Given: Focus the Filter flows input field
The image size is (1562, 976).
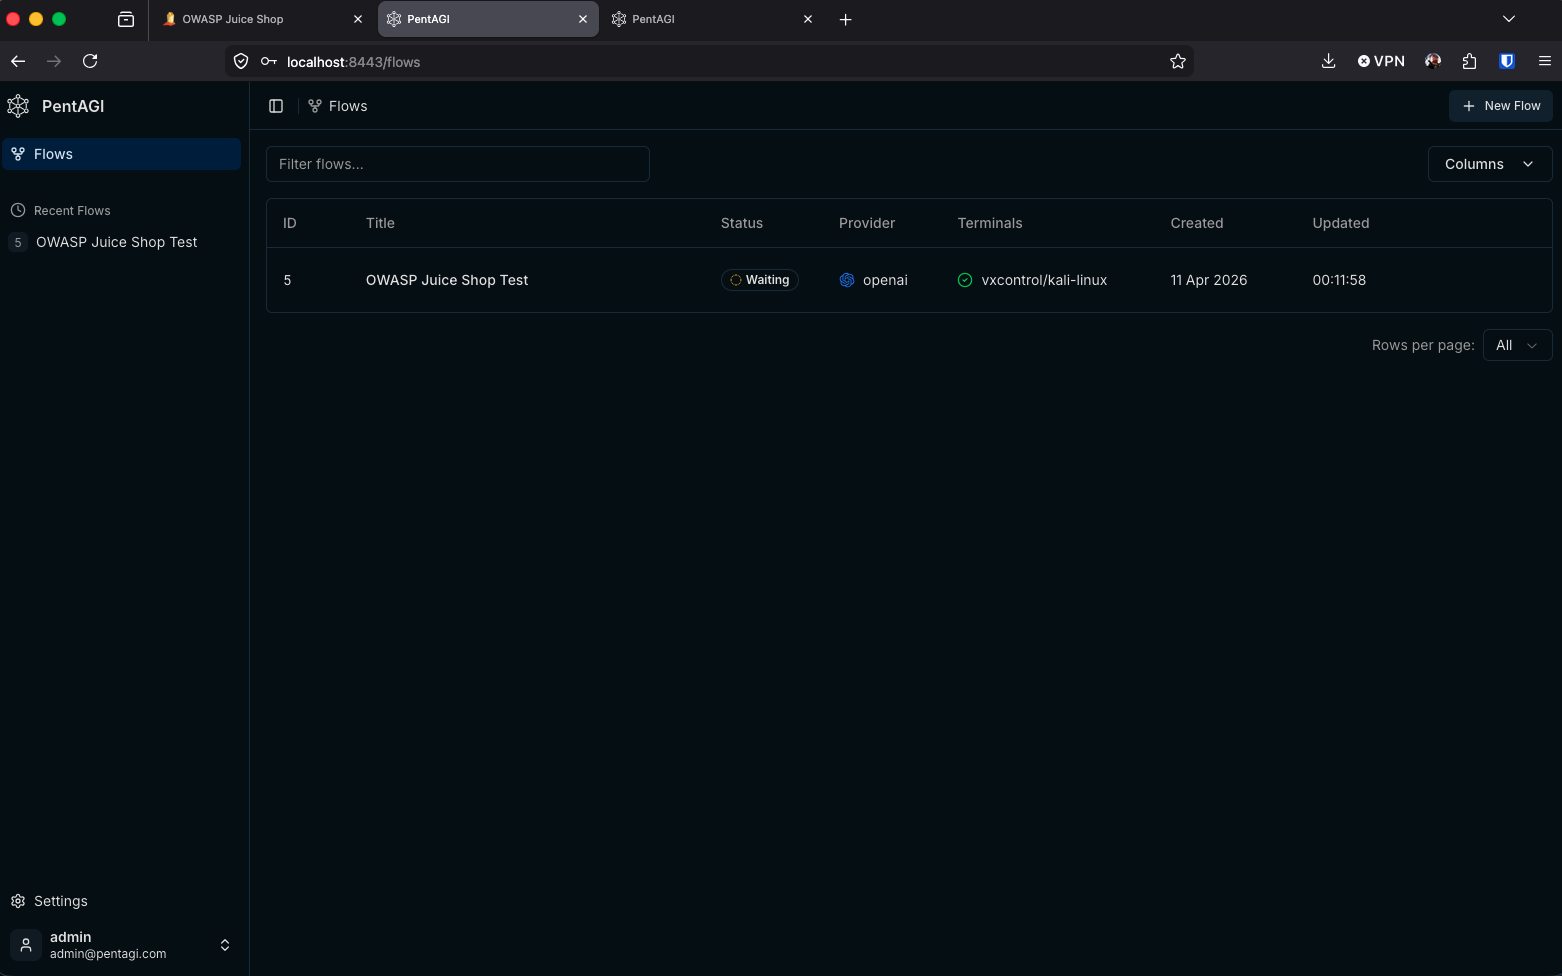Looking at the screenshot, I should coord(458,164).
